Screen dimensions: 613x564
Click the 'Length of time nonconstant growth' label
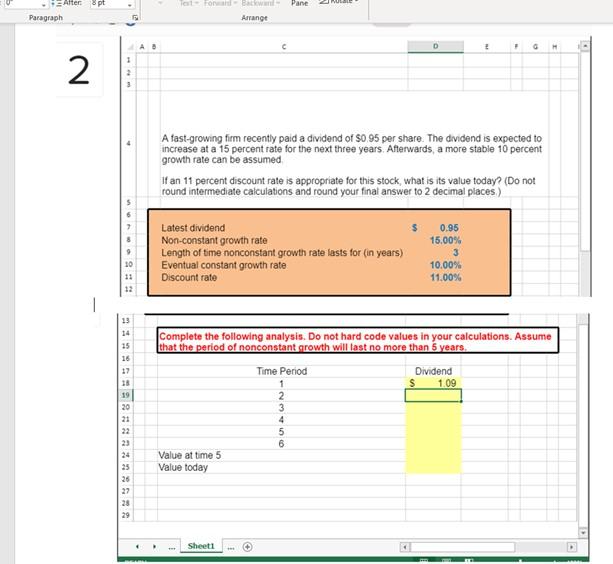(282, 253)
